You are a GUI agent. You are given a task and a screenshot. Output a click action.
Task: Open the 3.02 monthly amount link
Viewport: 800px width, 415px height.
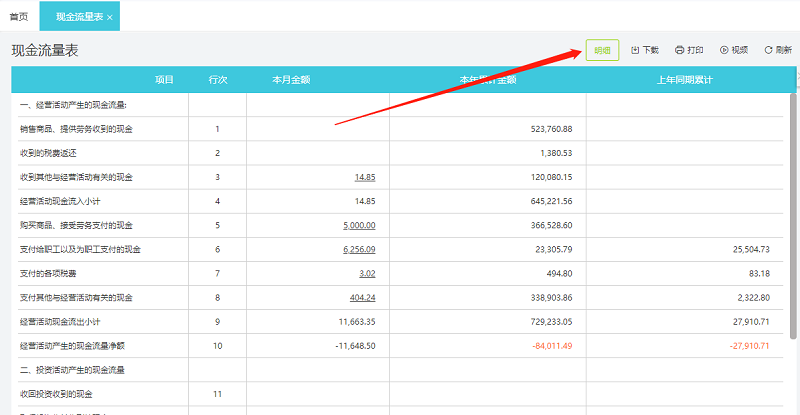[367, 273]
